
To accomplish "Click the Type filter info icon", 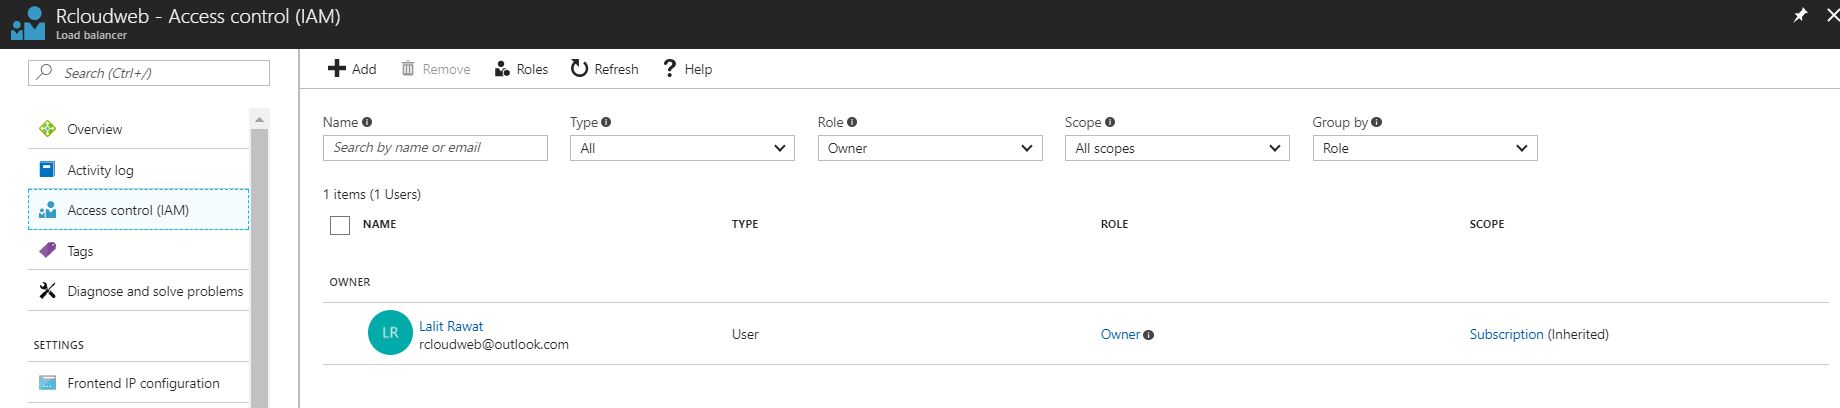I will click(606, 122).
